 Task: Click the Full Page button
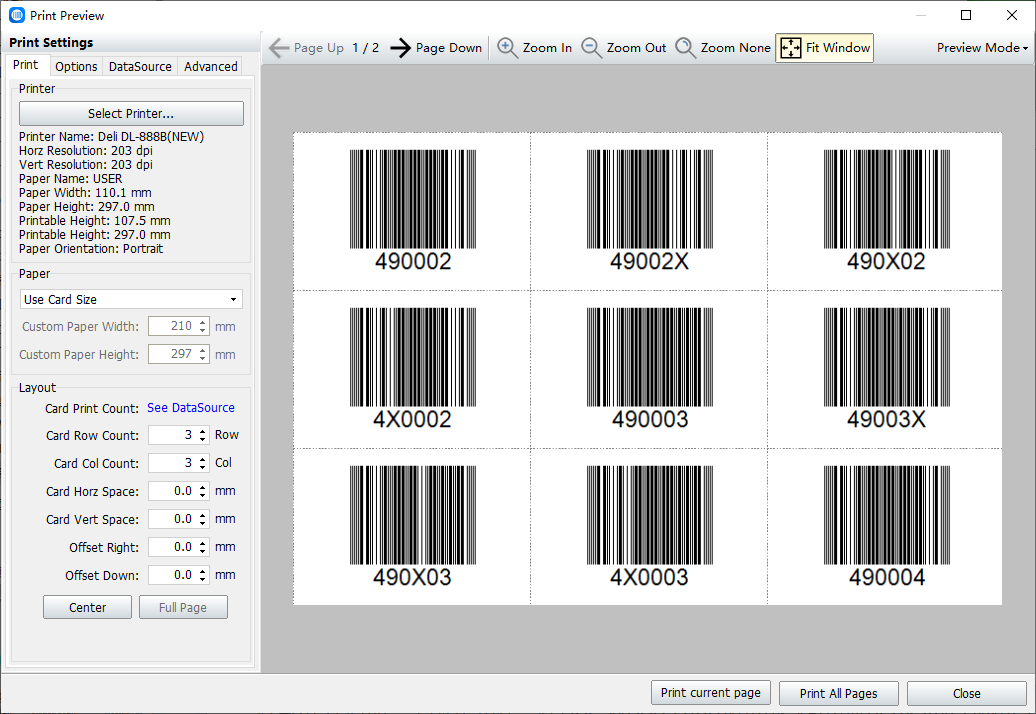coord(183,607)
